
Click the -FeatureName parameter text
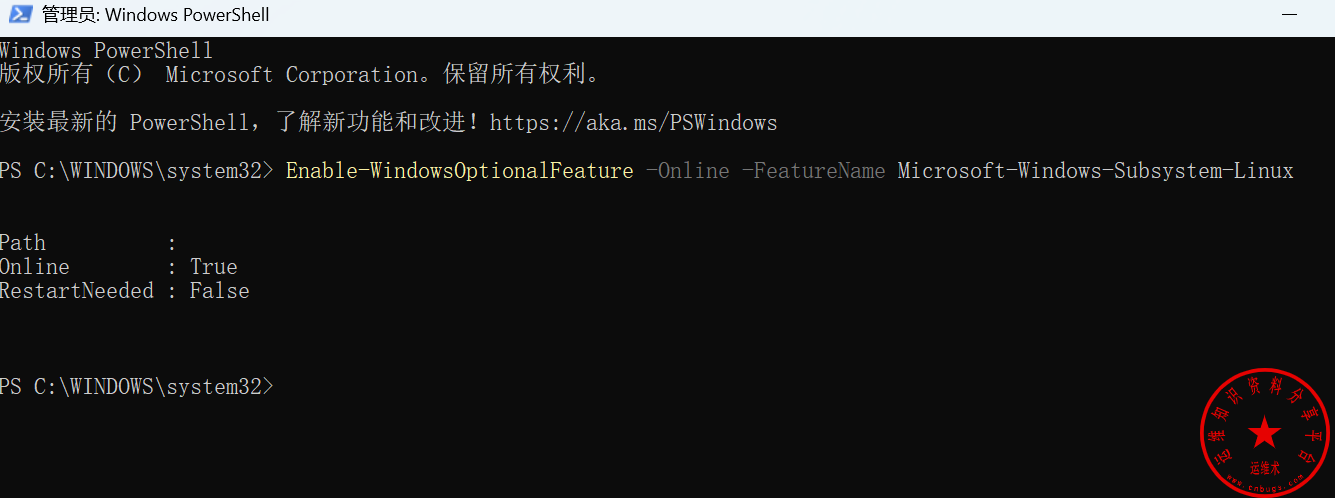click(813, 171)
